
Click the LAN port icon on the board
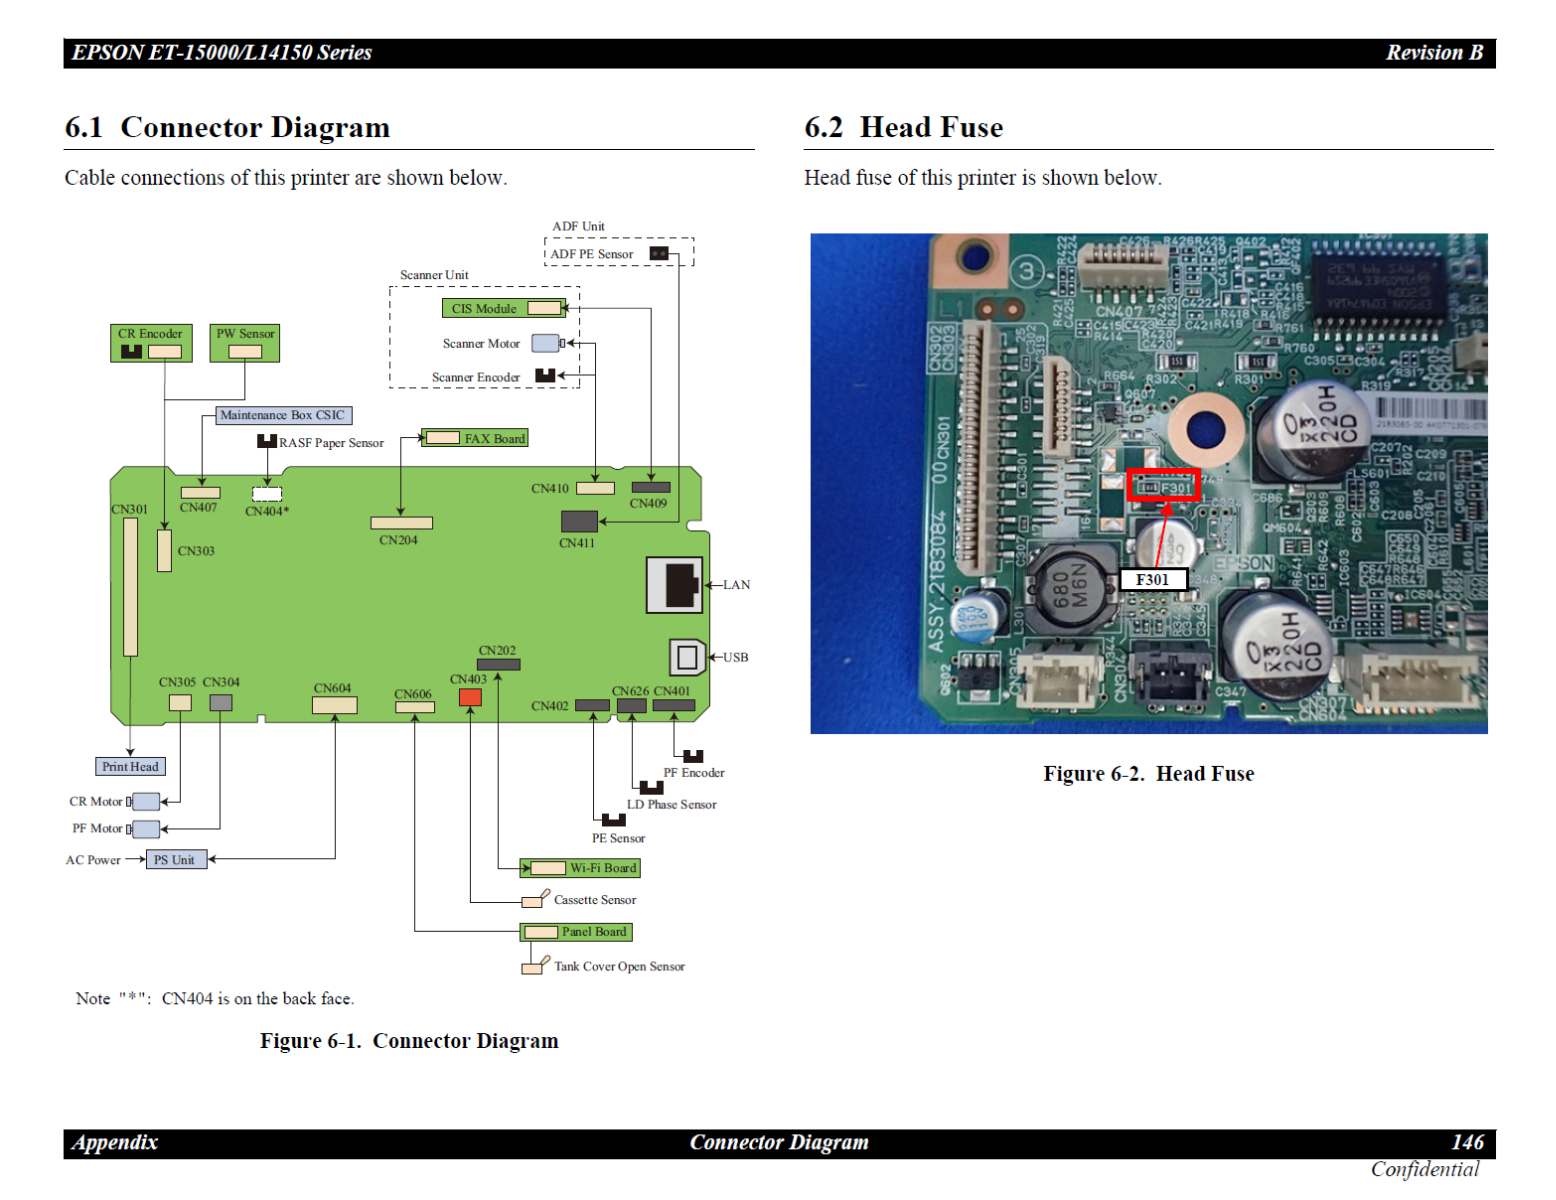[x=674, y=585]
